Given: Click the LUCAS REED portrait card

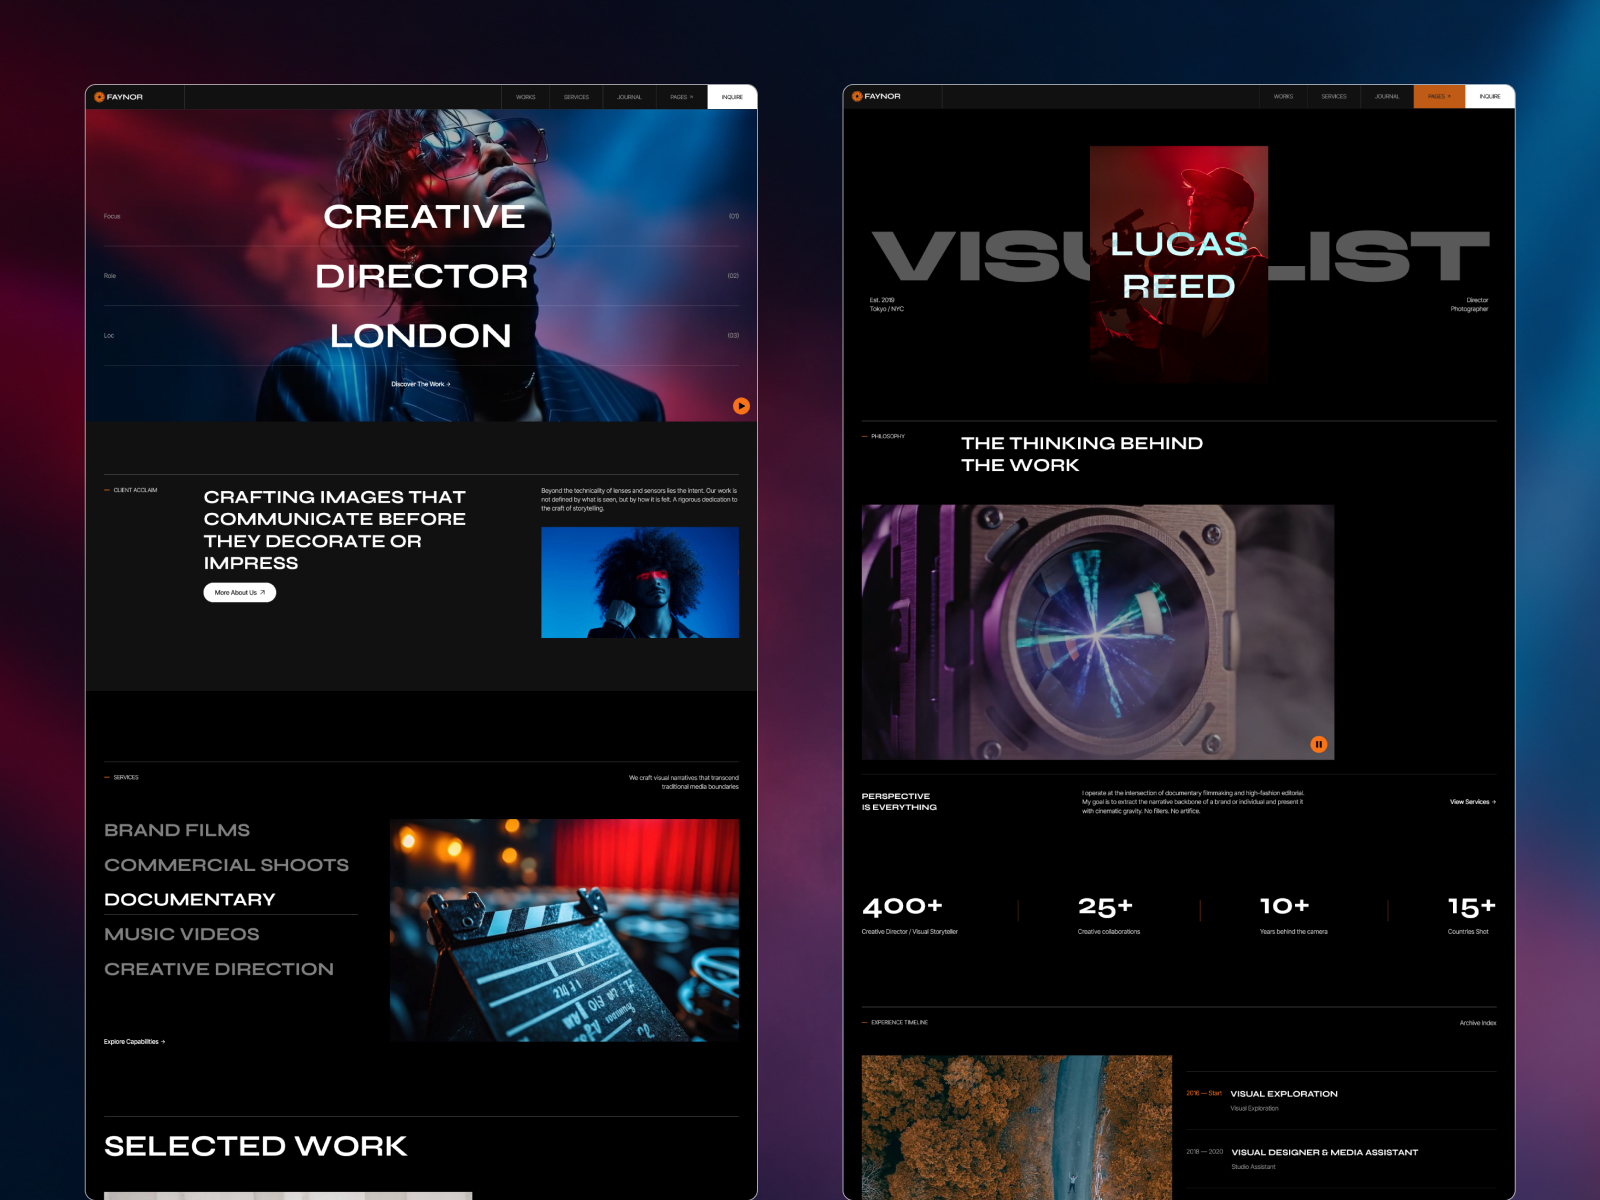Looking at the screenshot, I should pyautogui.click(x=1179, y=265).
